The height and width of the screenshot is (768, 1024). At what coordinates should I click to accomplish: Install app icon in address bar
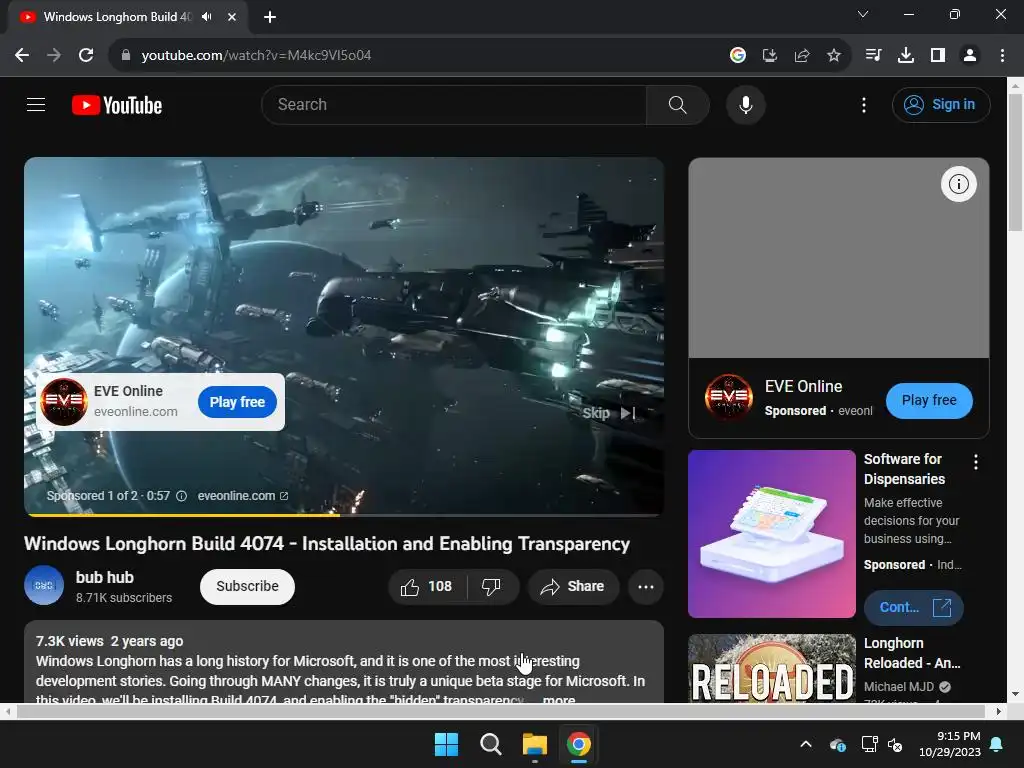click(770, 55)
